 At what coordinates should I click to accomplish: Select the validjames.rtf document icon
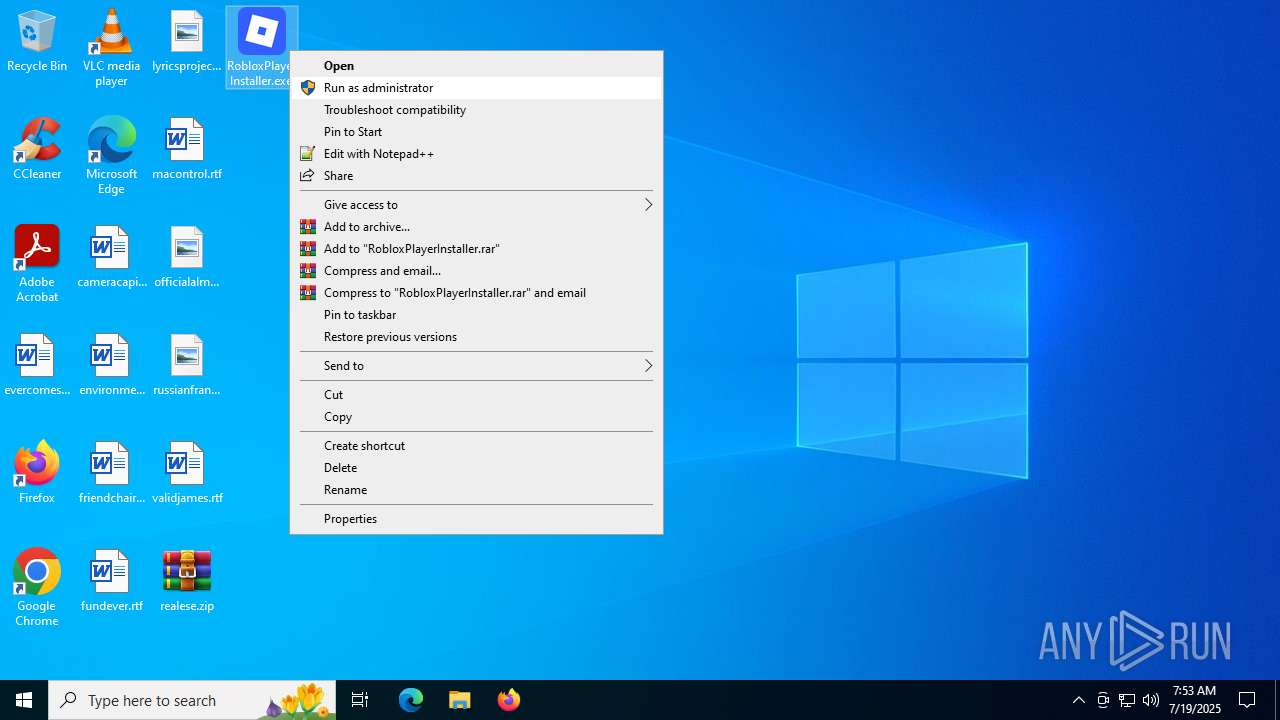click(x=187, y=473)
